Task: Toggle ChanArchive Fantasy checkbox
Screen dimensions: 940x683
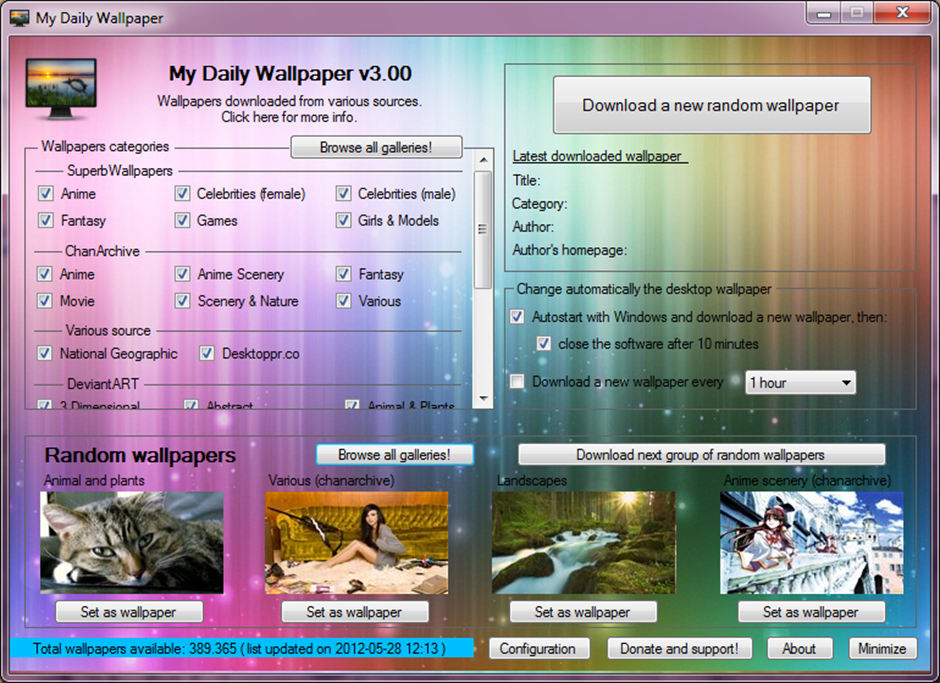Action: click(343, 274)
